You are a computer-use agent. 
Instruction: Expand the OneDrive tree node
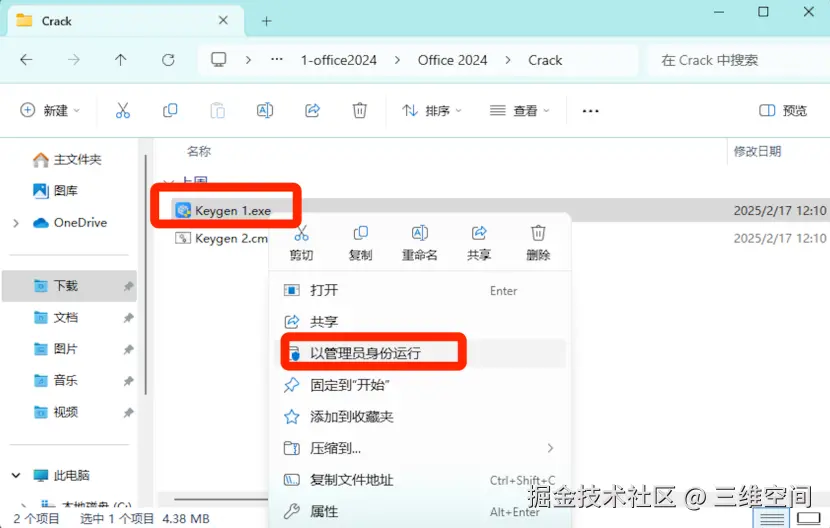point(16,223)
